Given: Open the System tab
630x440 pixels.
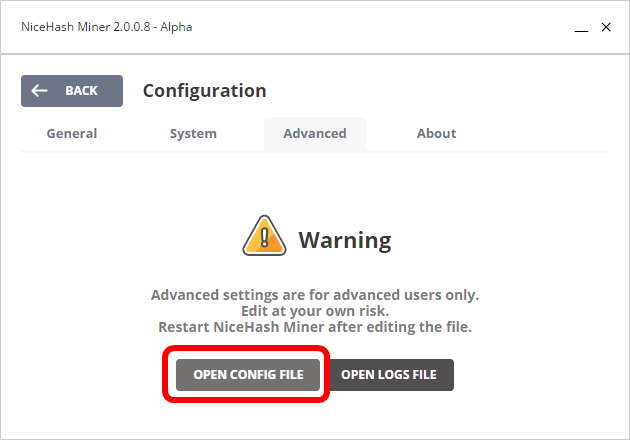Looking at the screenshot, I should pyautogui.click(x=193, y=133).
